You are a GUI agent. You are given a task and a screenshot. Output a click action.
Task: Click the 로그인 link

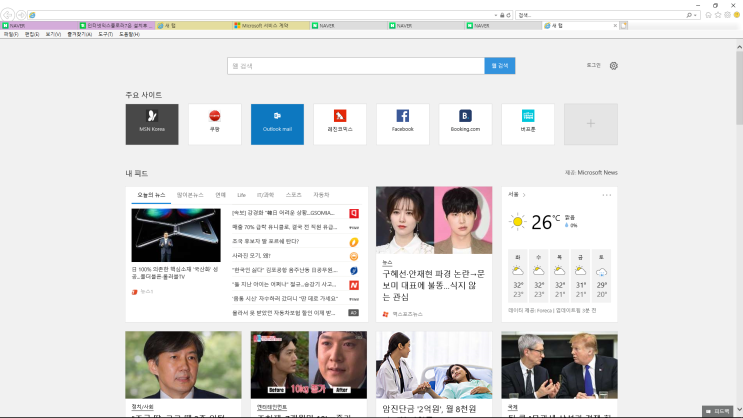[x=593, y=66]
